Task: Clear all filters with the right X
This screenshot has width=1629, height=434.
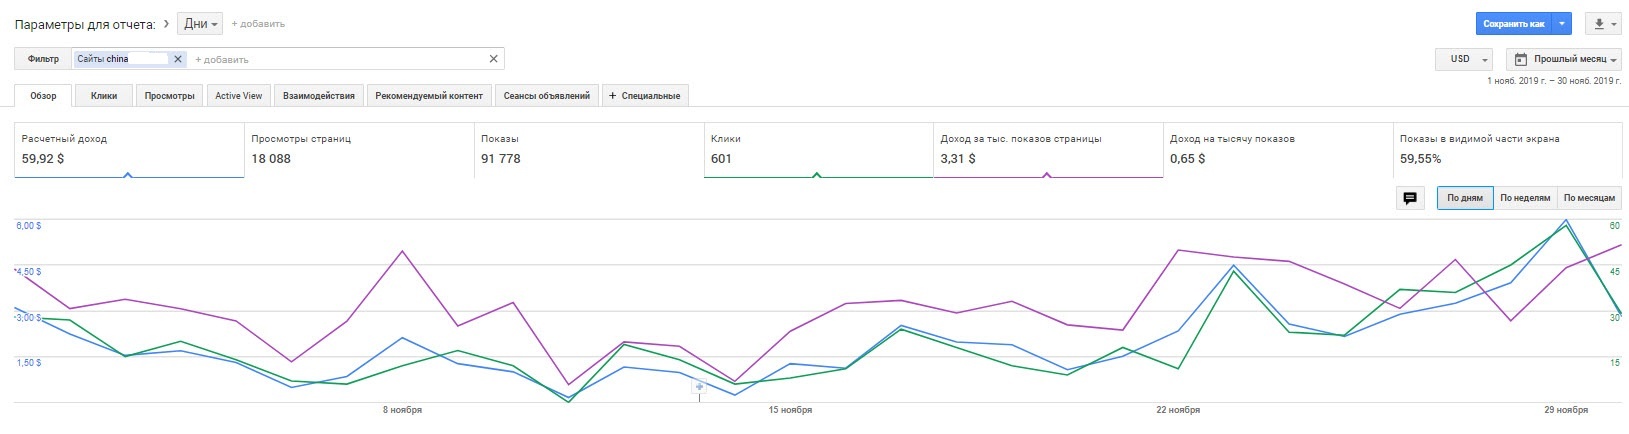Action: pyautogui.click(x=493, y=59)
